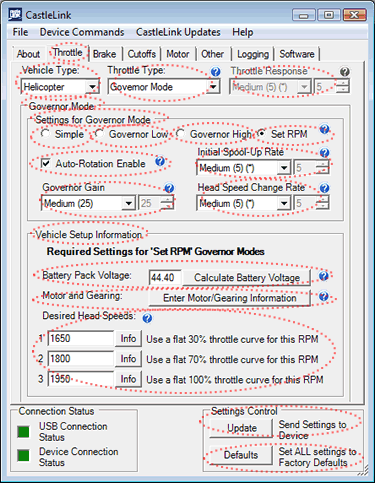The height and width of the screenshot is (483, 375).
Task: Click help icon next to Throttle Type
Action: pos(215,71)
